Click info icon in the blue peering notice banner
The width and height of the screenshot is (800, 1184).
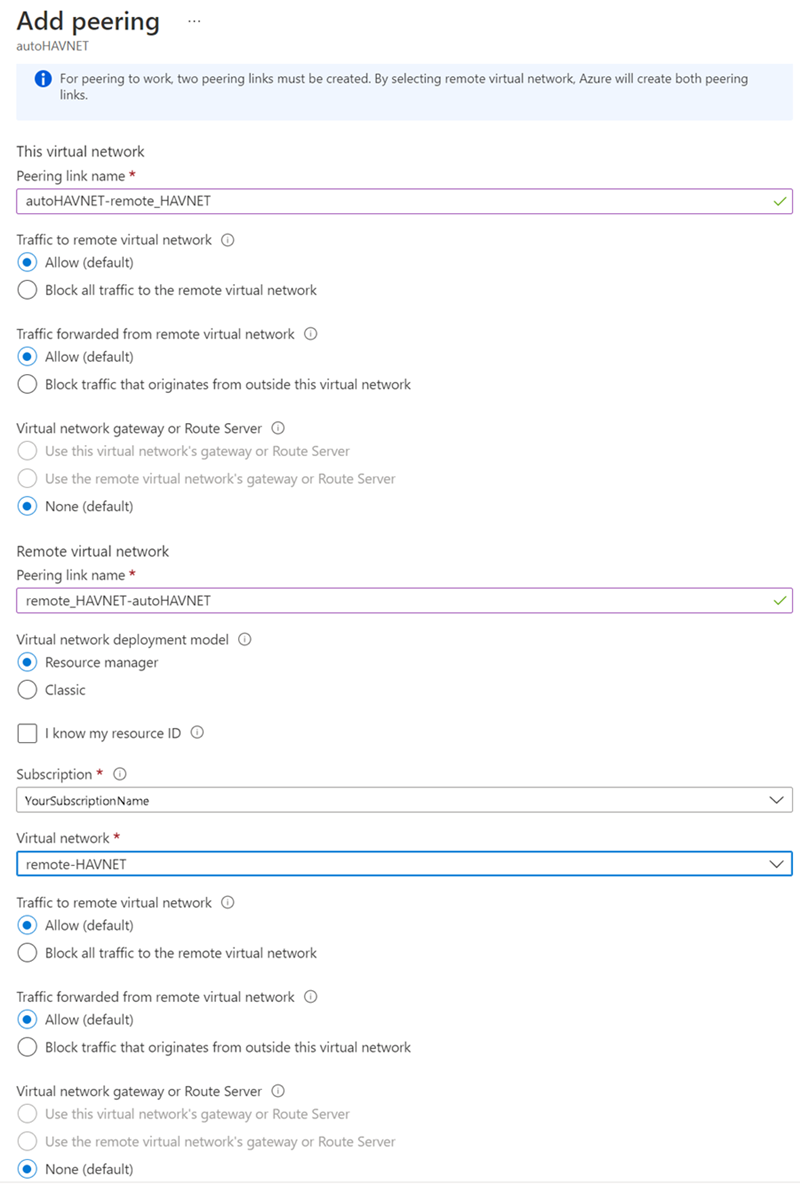(x=43, y=79)
